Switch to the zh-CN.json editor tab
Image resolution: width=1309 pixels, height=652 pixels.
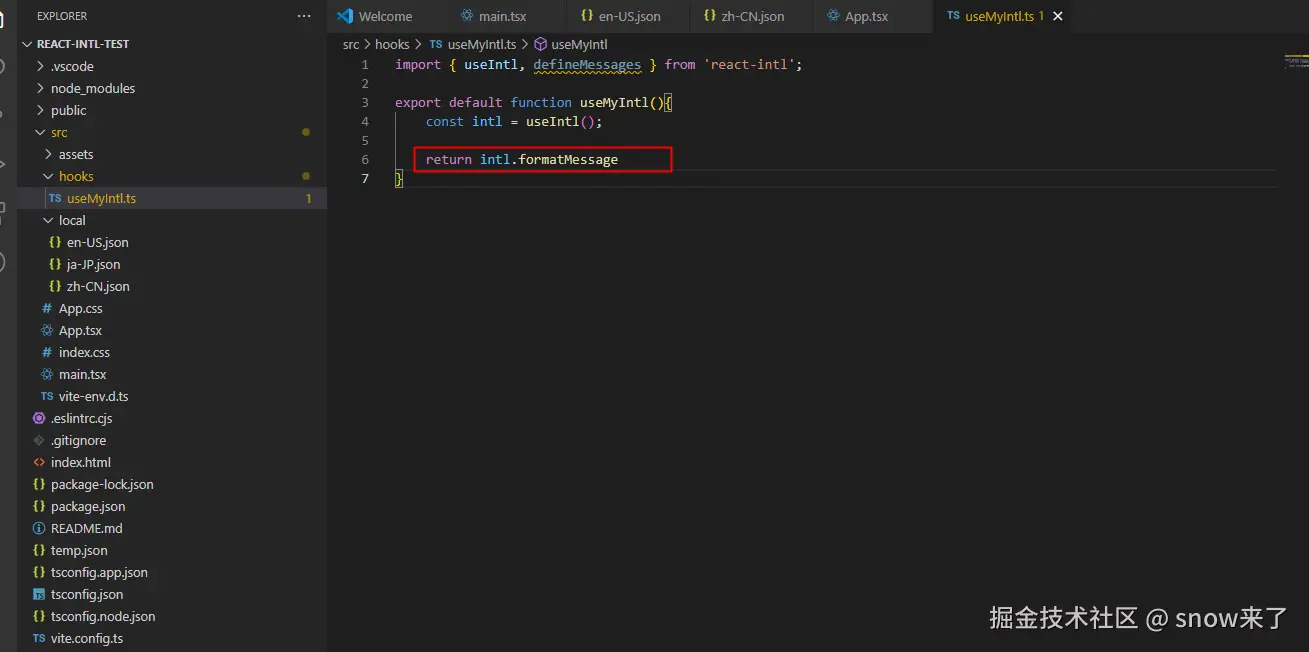pos(753,16)
